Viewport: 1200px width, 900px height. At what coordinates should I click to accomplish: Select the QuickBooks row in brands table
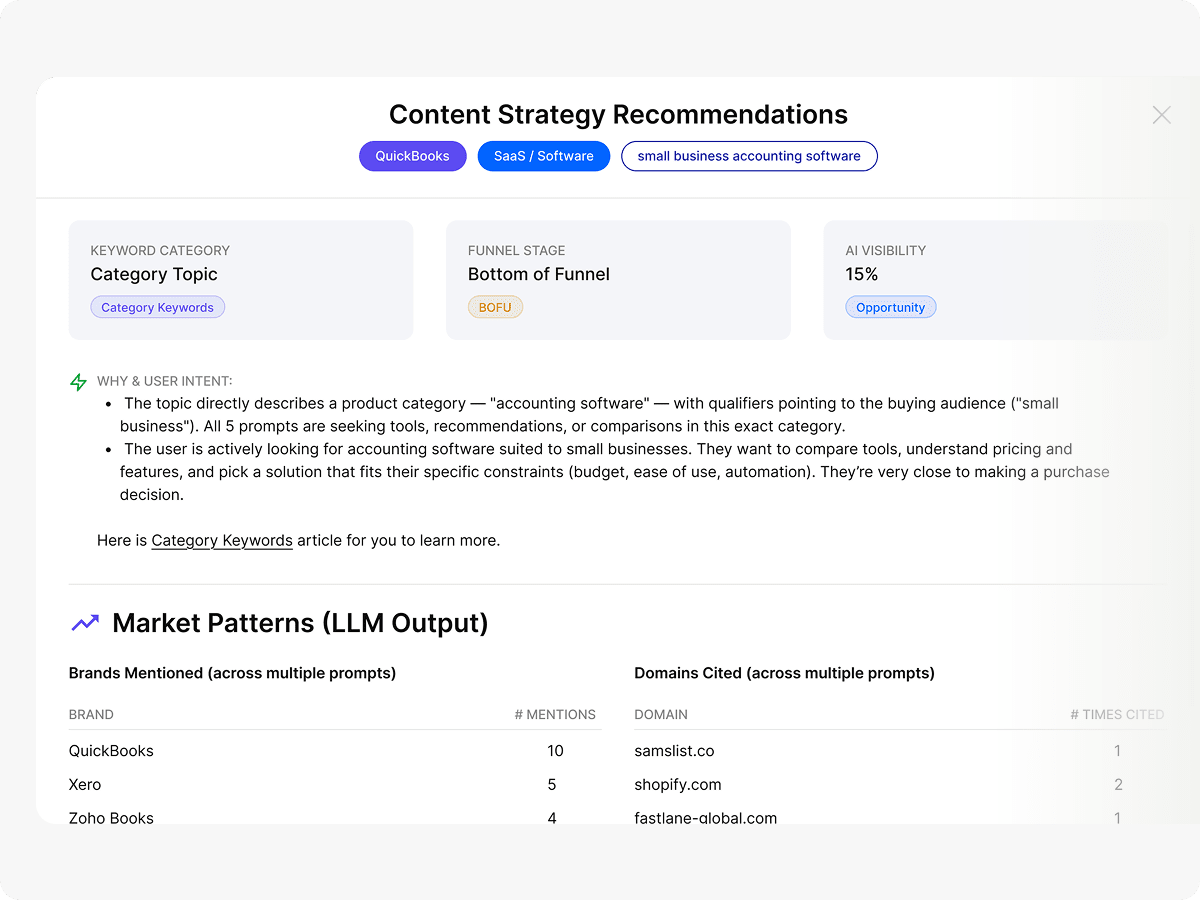(111, 751)
